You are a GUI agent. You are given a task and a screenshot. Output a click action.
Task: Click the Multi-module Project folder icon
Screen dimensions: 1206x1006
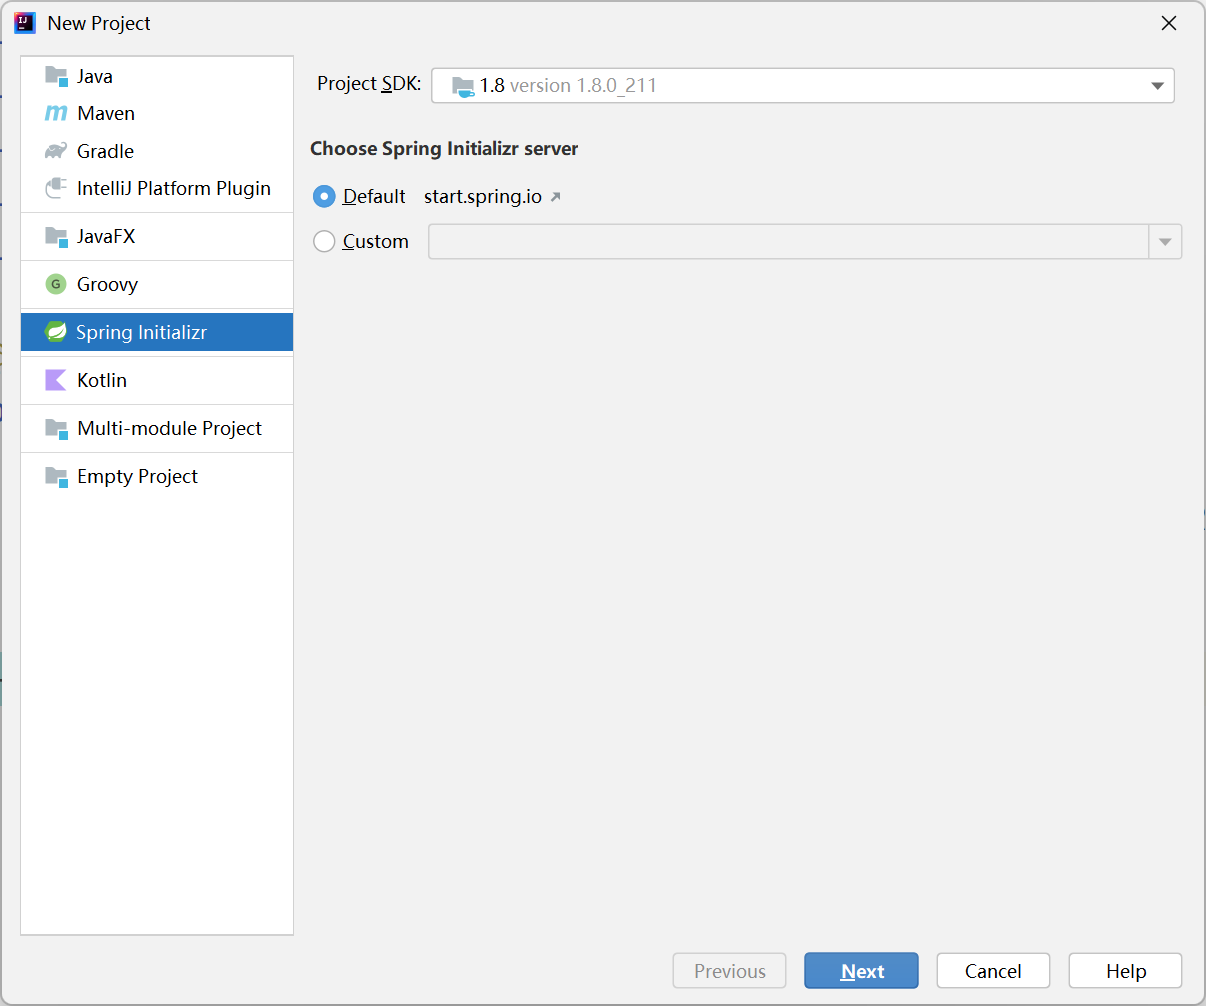coord(56,428)
